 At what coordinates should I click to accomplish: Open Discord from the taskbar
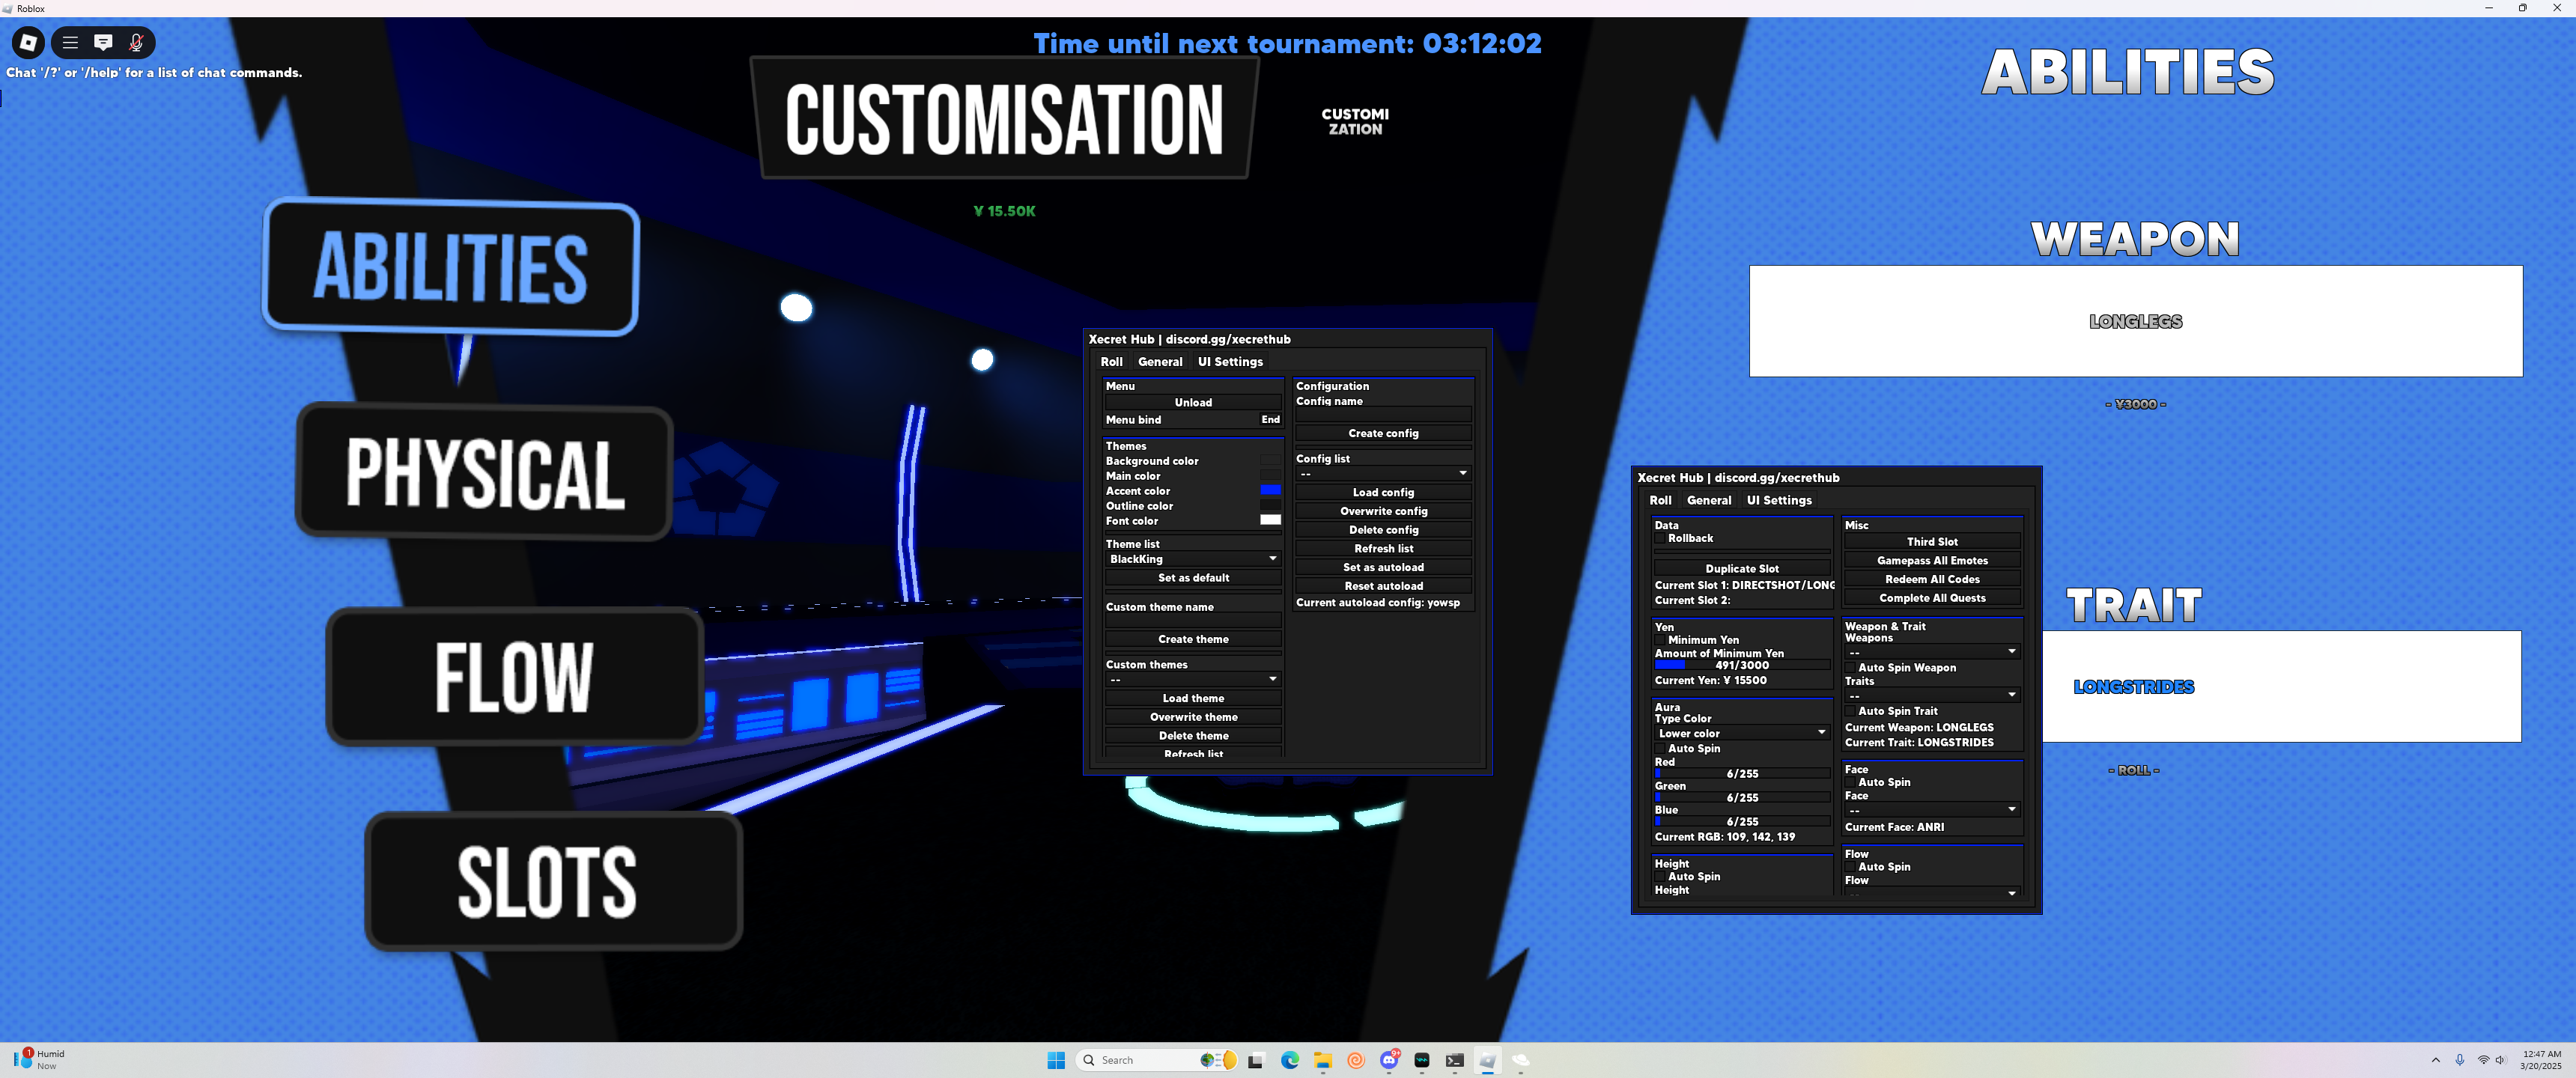(1389, 1060)
